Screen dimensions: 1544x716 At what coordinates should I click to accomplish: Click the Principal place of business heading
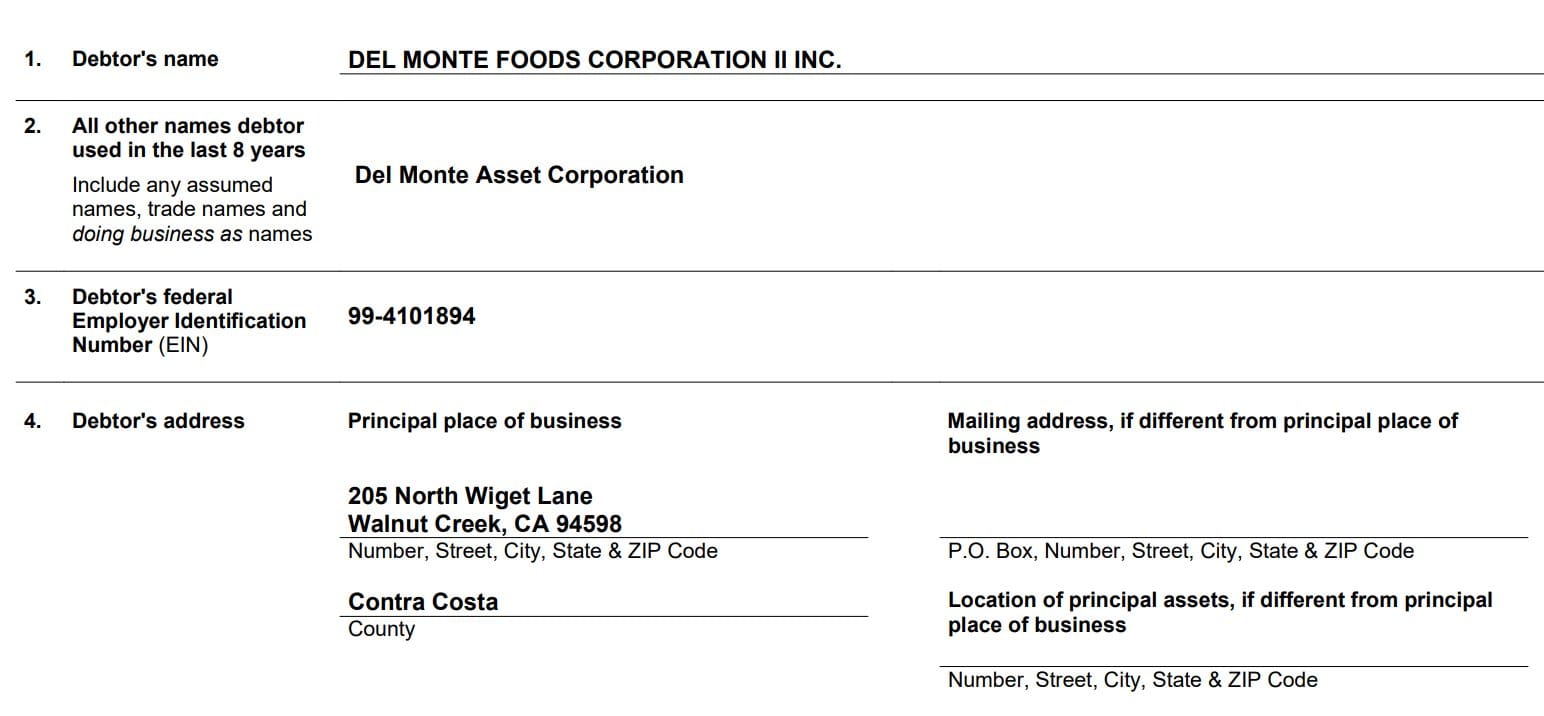click(x=485, y=421)
